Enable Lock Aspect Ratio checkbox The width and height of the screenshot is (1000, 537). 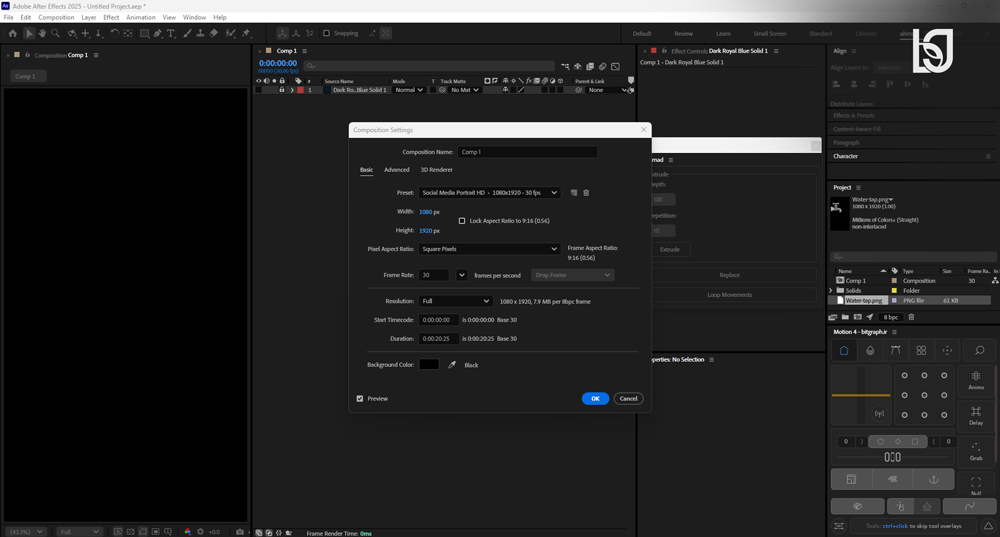click(x=462, y=221)
